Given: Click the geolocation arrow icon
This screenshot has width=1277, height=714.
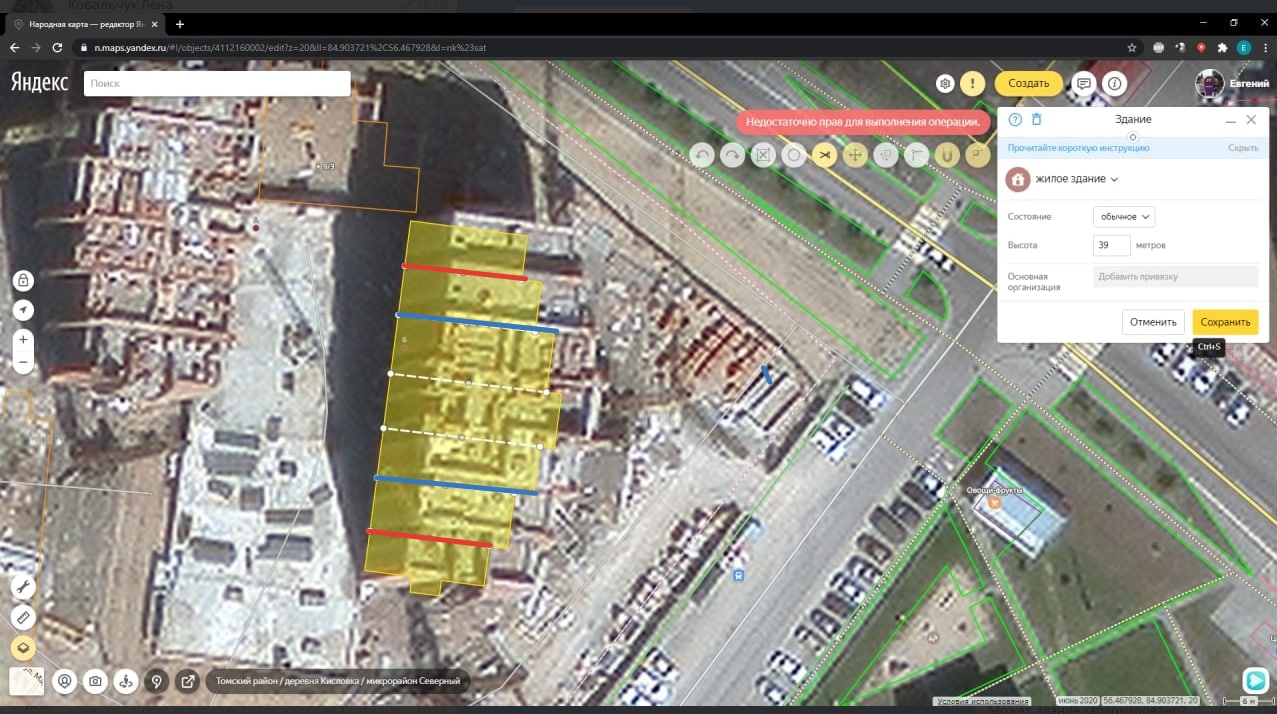Looking at the screenshot, I should coord(23,311).
